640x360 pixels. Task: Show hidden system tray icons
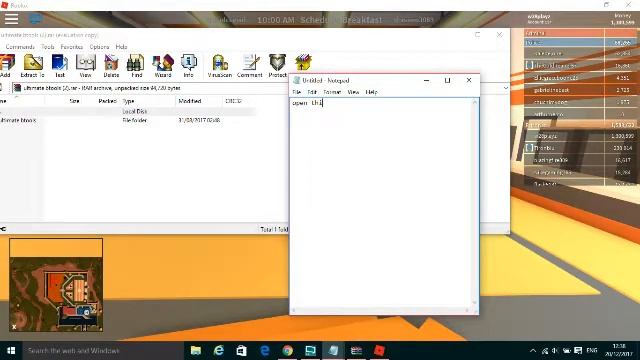click(x=533, y=351)
